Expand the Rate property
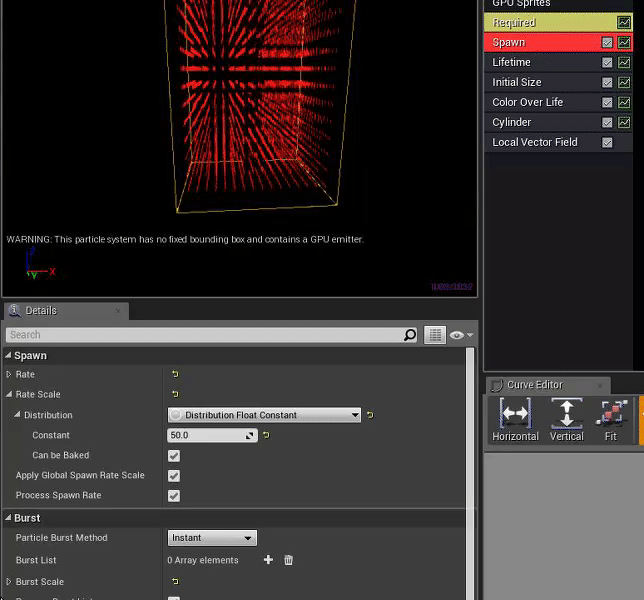 click(x=9, y=374)
